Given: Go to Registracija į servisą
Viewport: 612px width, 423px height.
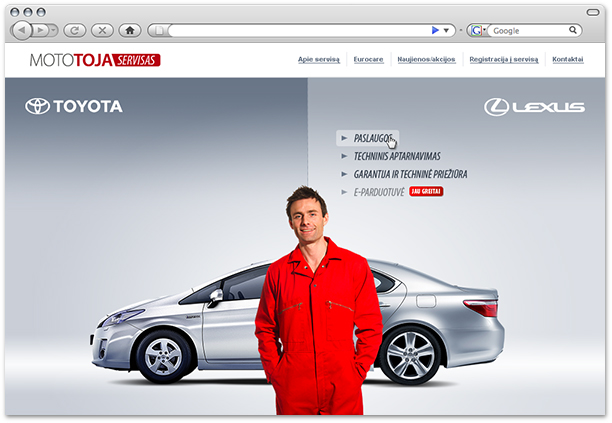Looking at the screenshot, I should pos(504,59).
